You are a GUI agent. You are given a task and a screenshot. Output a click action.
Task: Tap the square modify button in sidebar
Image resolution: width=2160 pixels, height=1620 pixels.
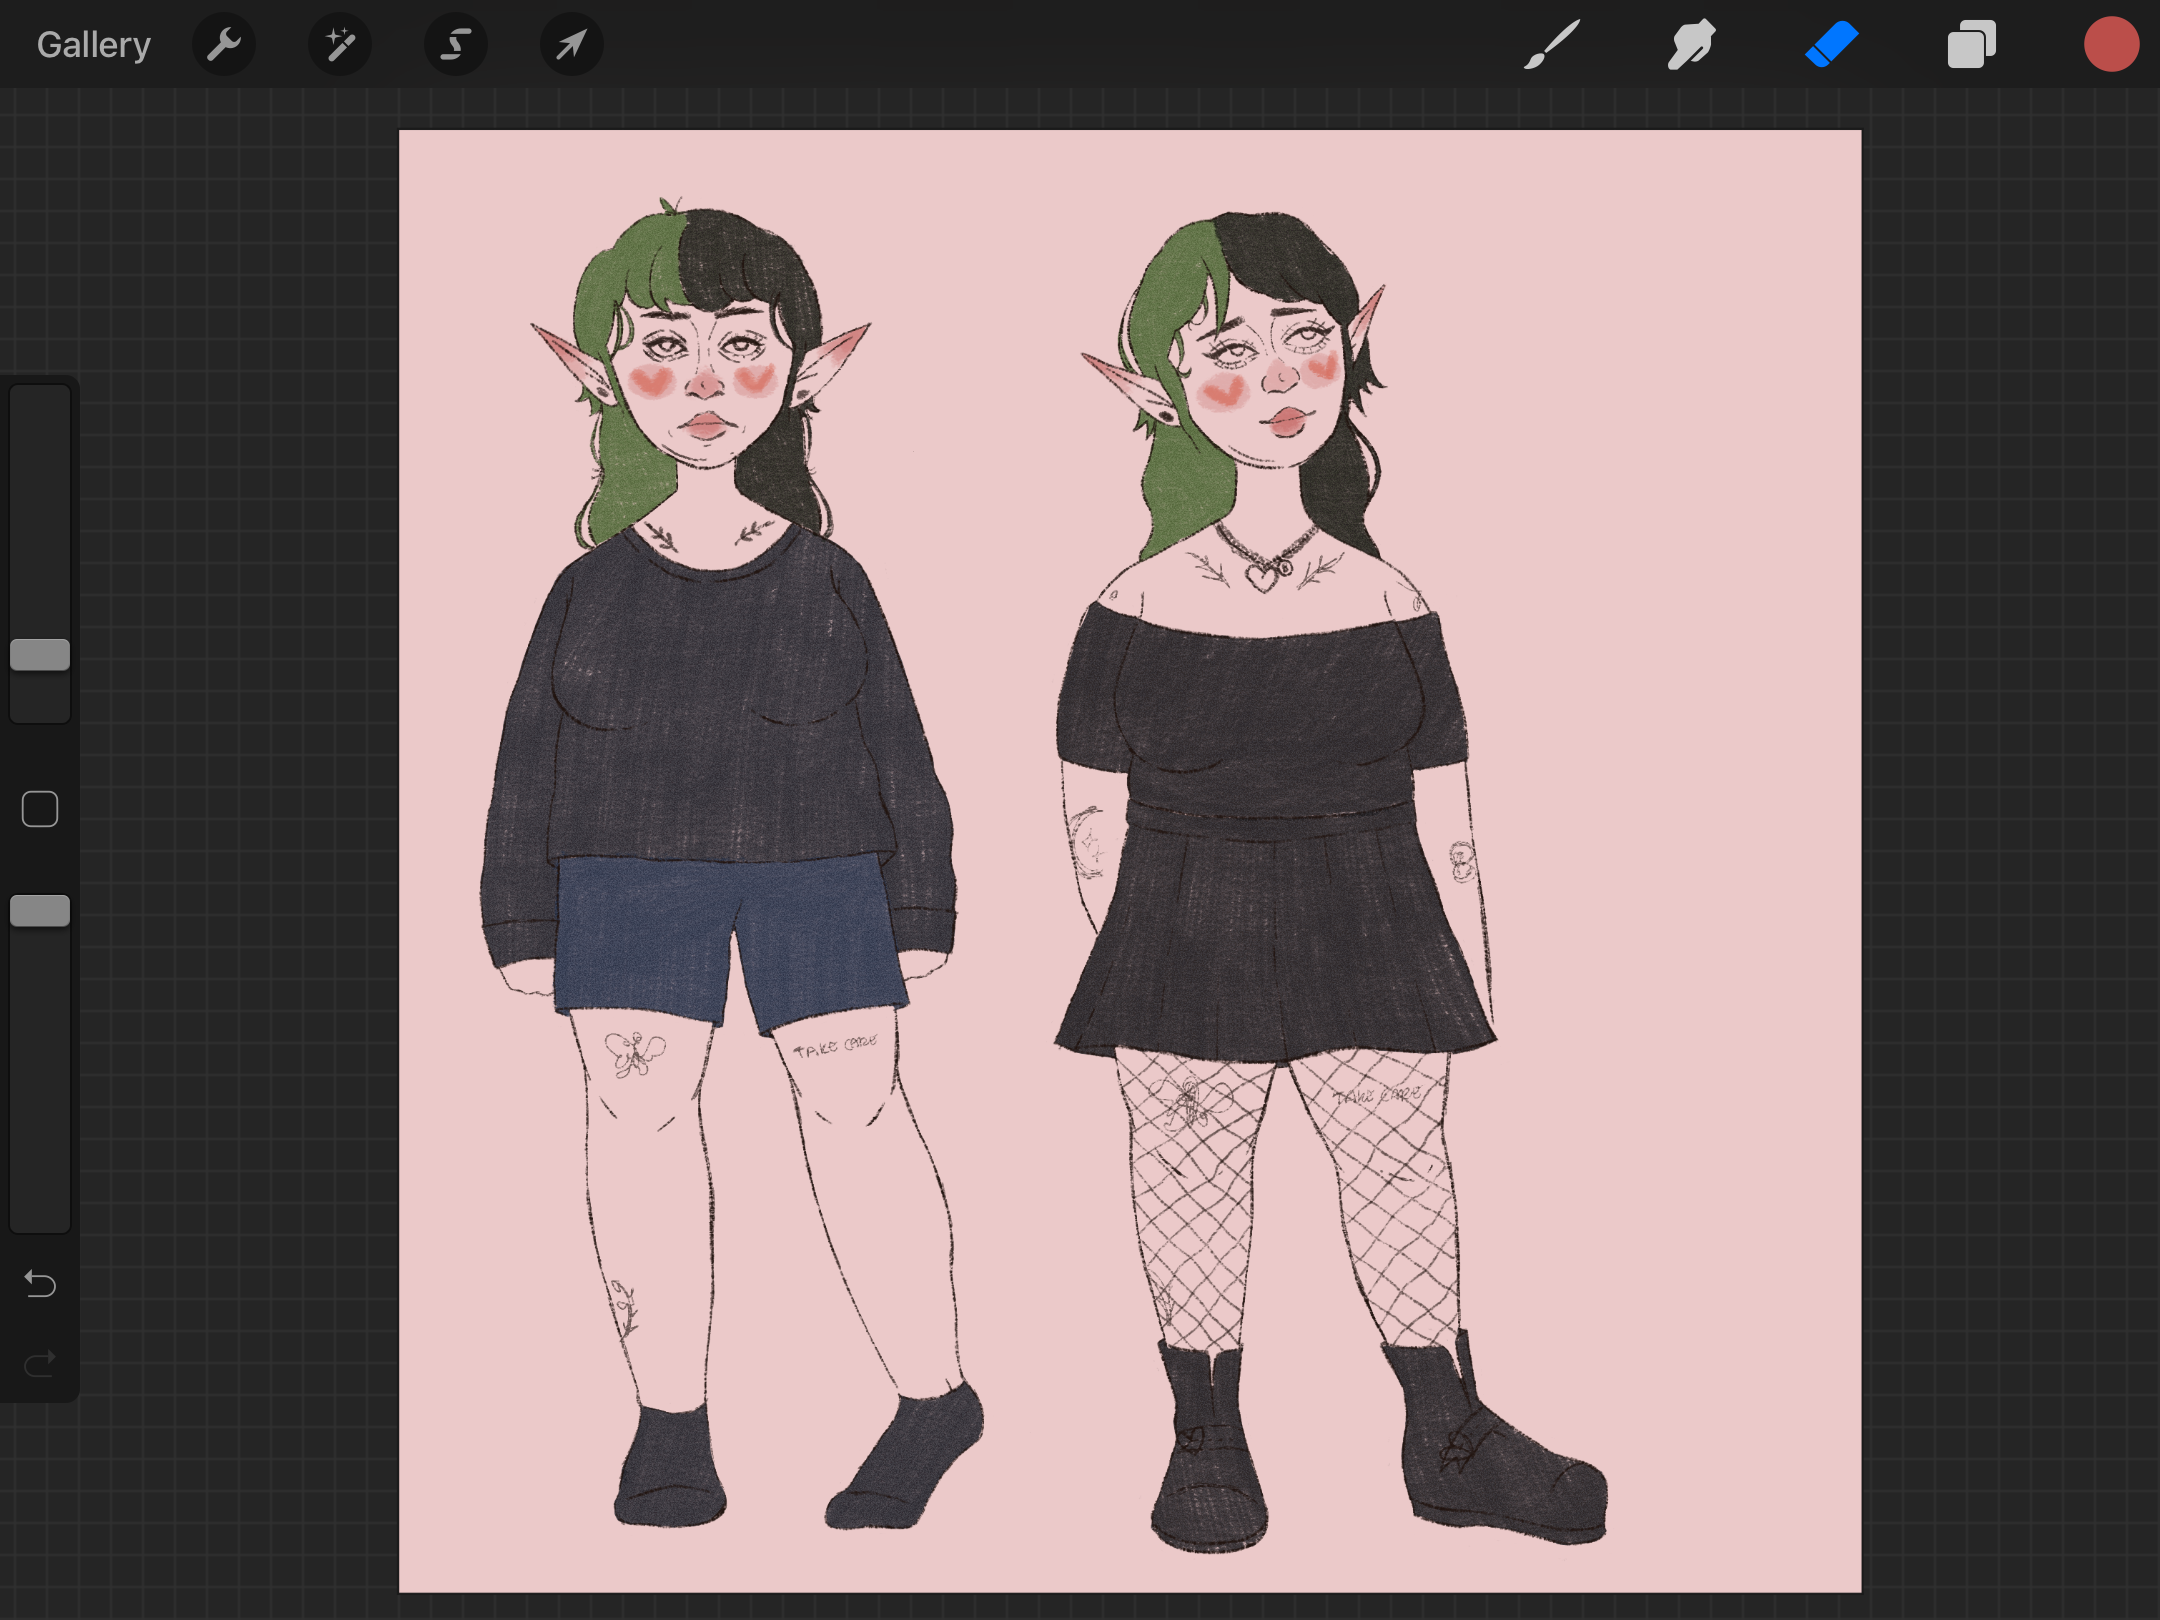point(40,809)
